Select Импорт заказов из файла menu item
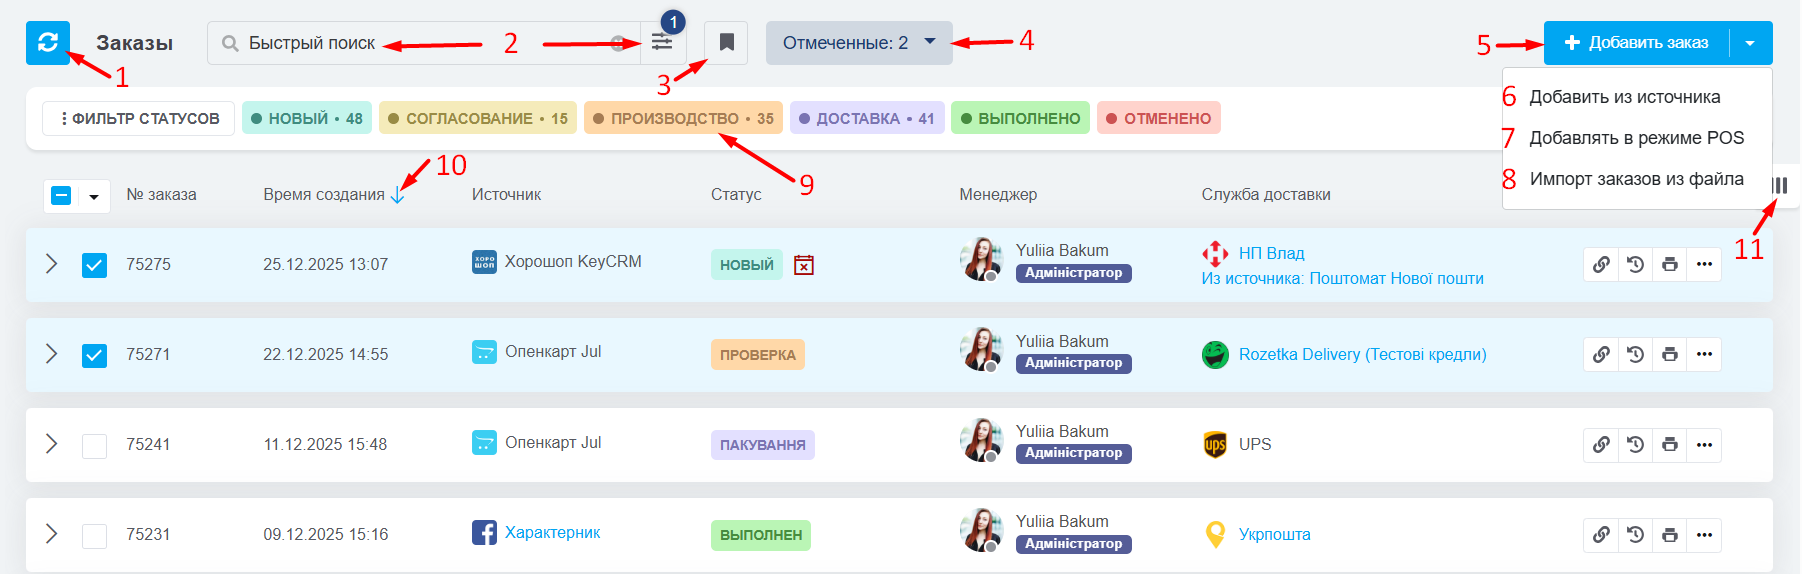The image size is (1802, 574). (1636, 179)
